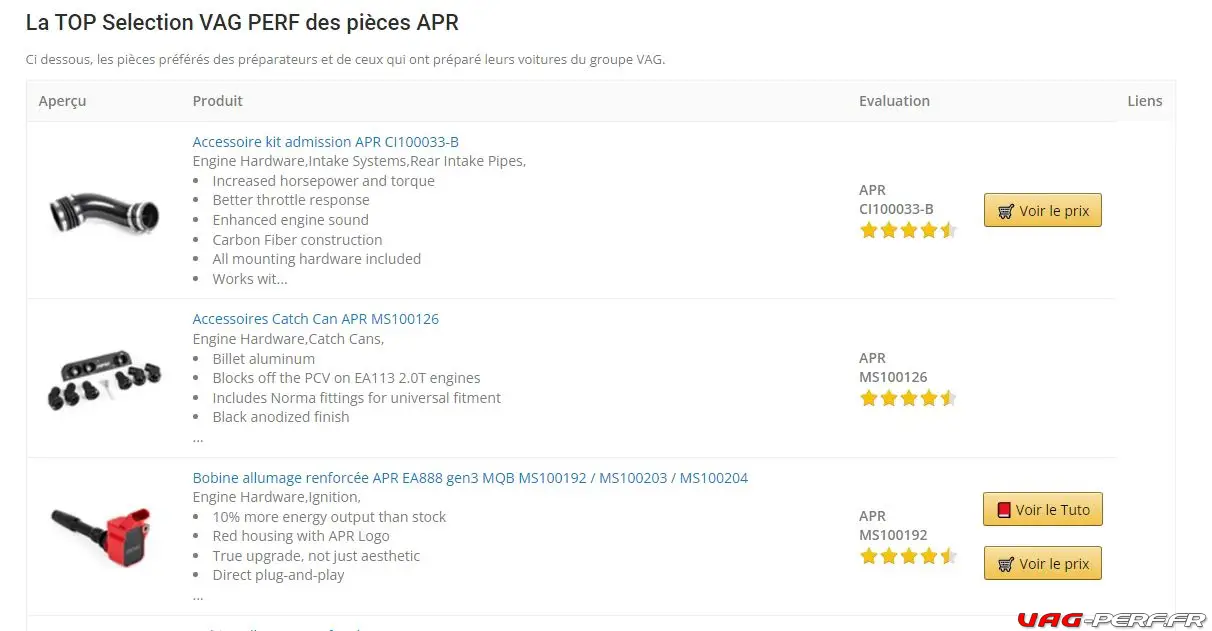The width and height of the screenshot is (1212, 631).
Task: Click the Produit column header
Action: coord(218,101)
